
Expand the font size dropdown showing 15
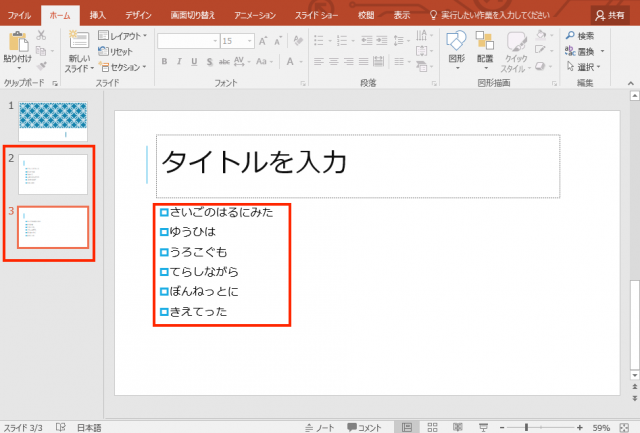click(252, 41)
